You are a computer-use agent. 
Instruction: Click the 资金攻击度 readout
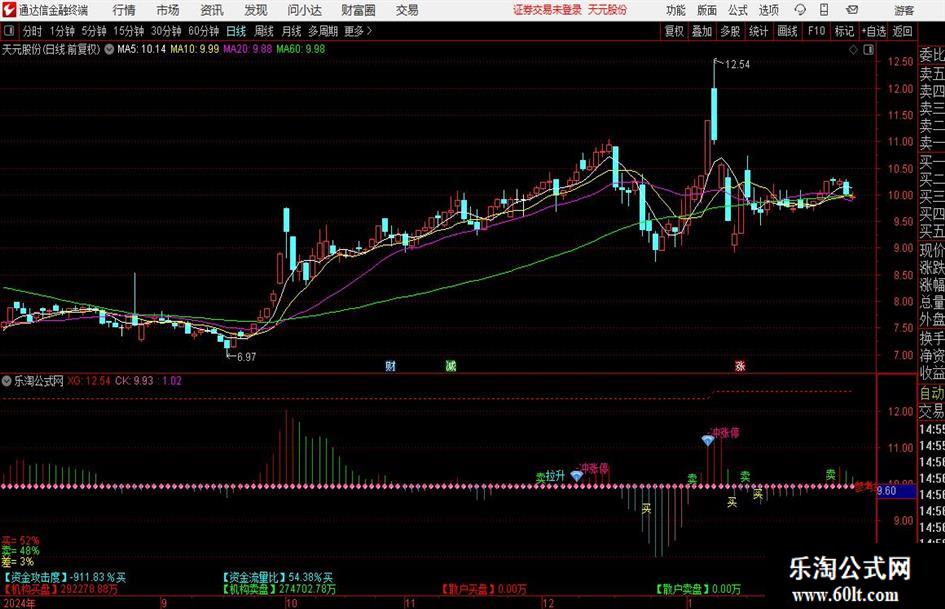click(x=64, y=578)
